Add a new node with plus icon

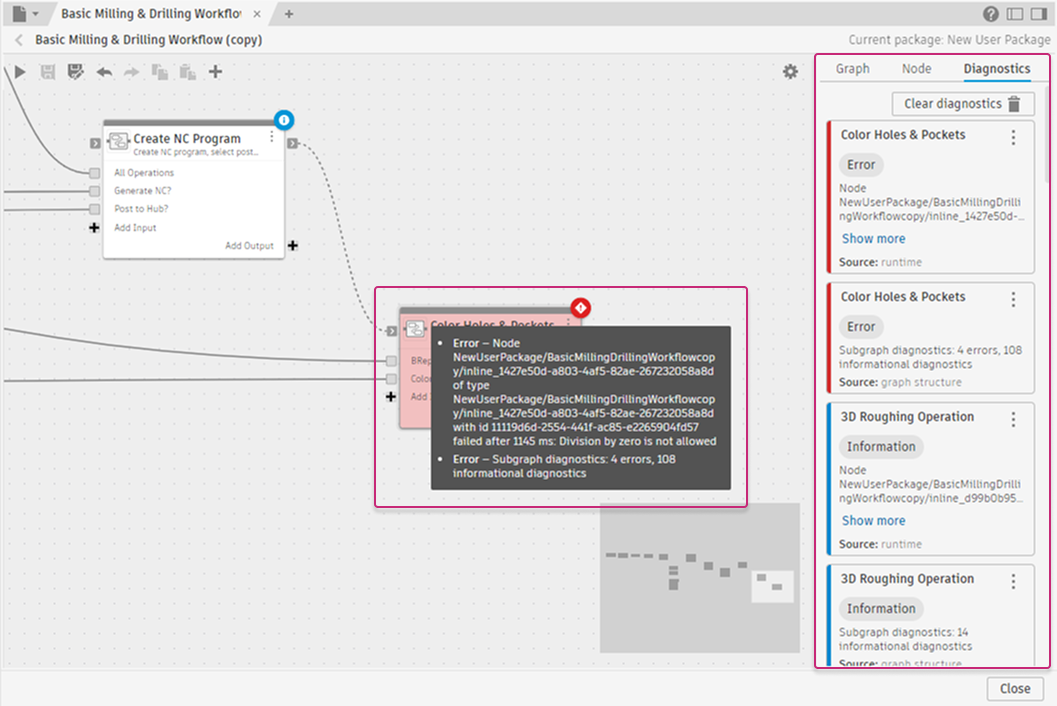(x=215, y=71)
